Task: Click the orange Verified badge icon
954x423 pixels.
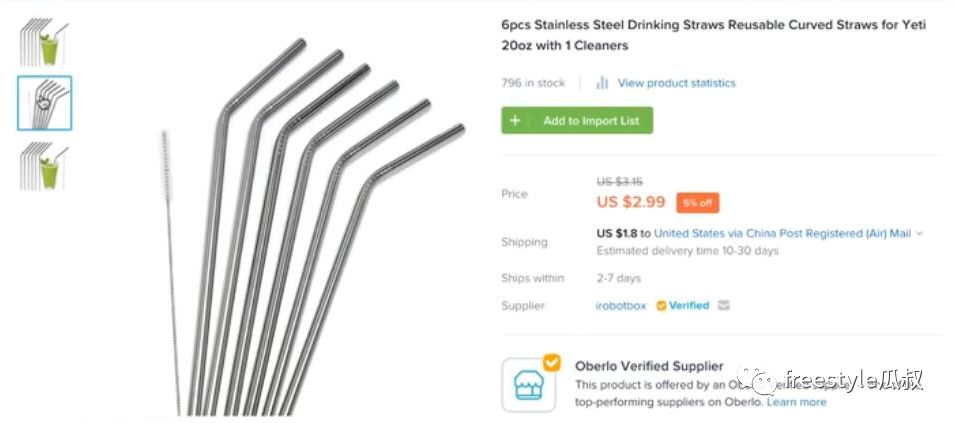Action: click(661, 306)
